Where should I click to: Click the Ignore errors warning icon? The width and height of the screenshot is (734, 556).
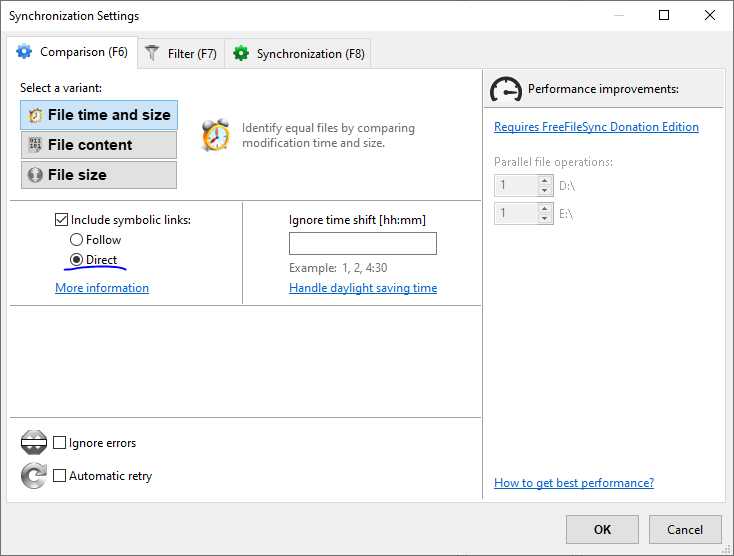34,442
